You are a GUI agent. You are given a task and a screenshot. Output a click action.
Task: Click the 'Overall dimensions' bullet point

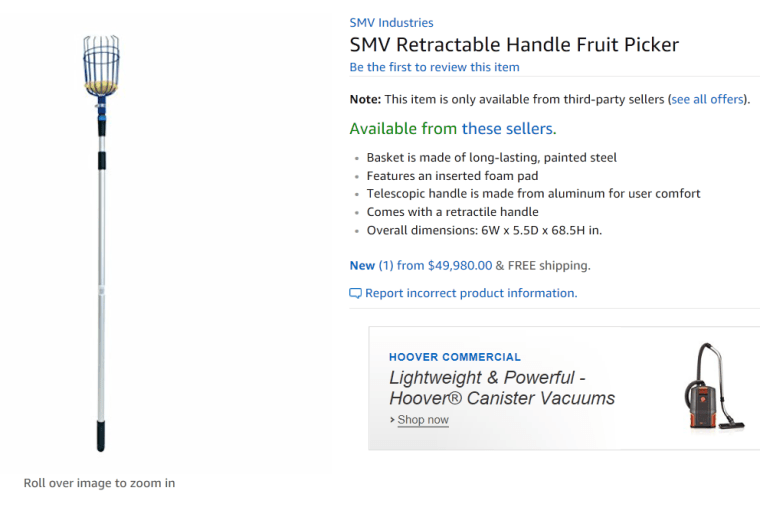pos(484,230)
